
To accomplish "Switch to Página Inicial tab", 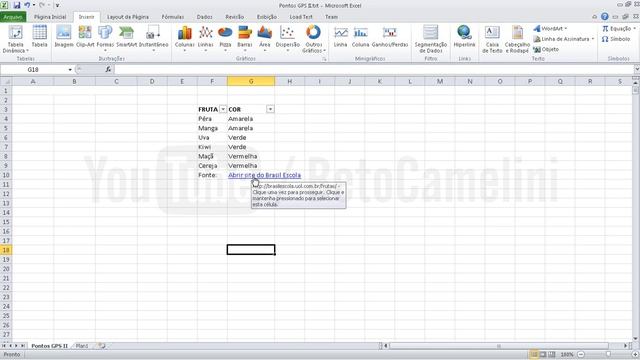I will [50, 17].
